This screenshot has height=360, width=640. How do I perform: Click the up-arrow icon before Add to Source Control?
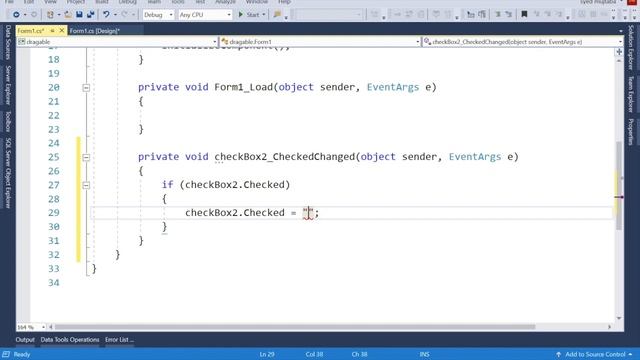coord(558,354)
